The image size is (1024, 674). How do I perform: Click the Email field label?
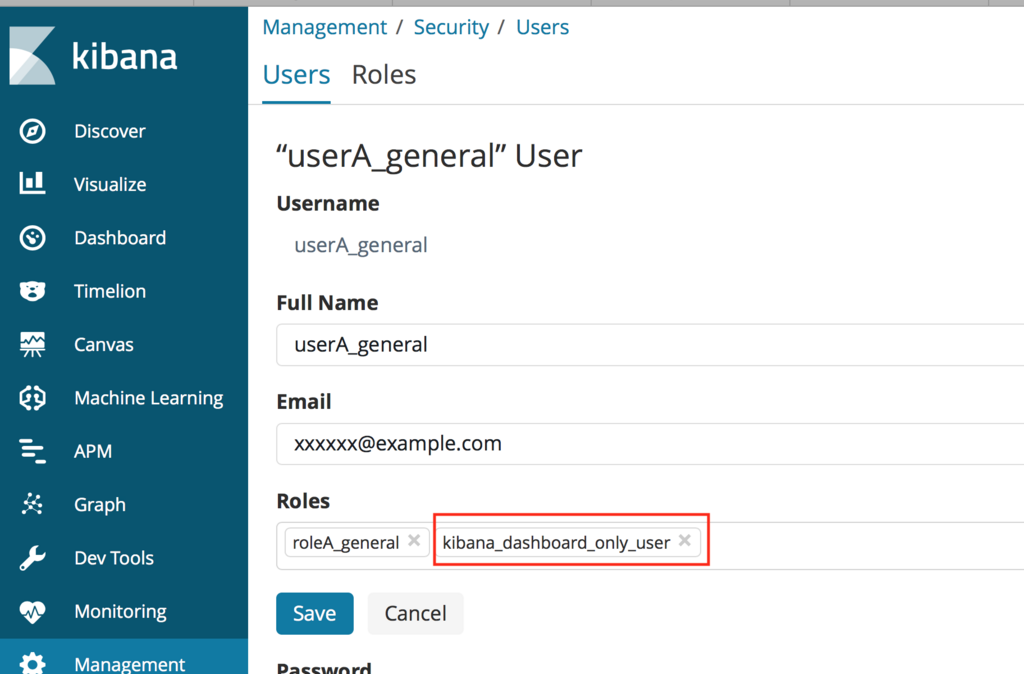click(304, 402)
